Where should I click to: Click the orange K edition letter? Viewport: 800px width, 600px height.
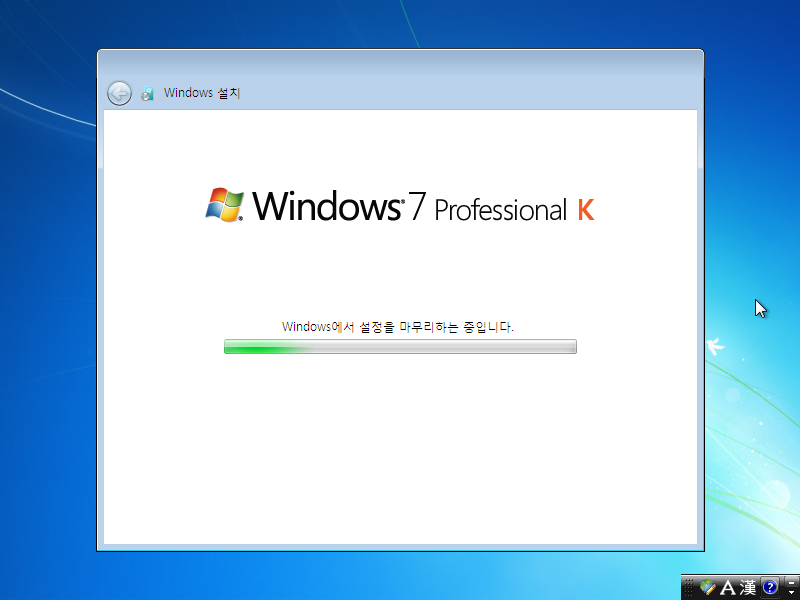coord(586,210)
